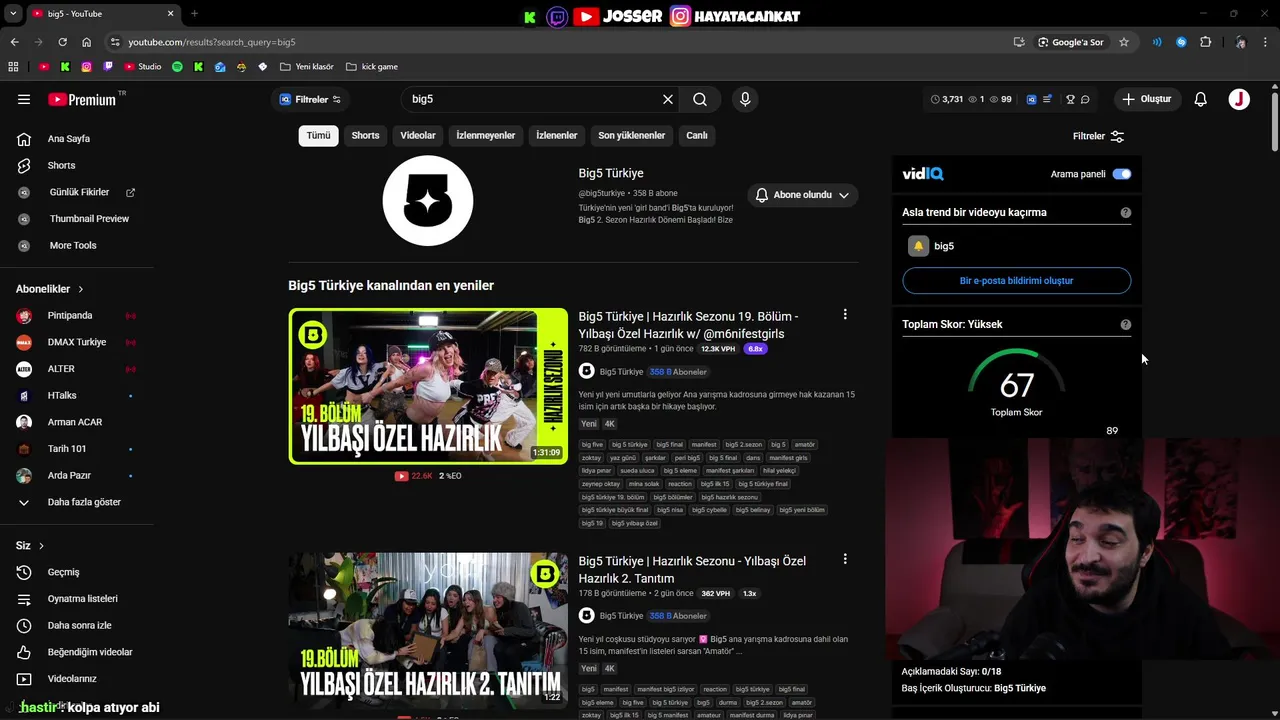Open browser extensions puzzle icon

1205,42
